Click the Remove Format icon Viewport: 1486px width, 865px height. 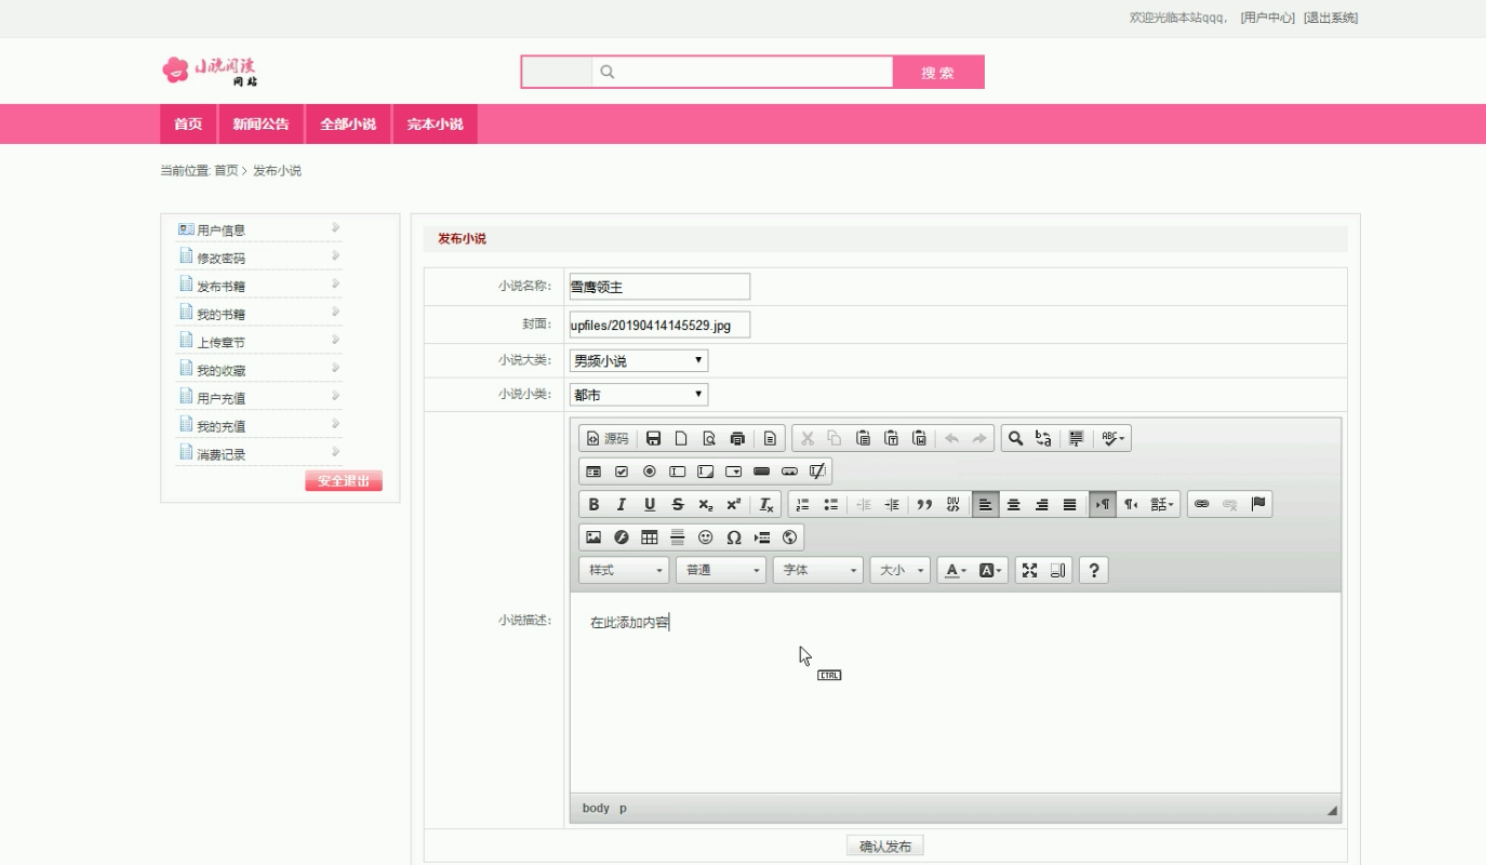coord(766,504)
